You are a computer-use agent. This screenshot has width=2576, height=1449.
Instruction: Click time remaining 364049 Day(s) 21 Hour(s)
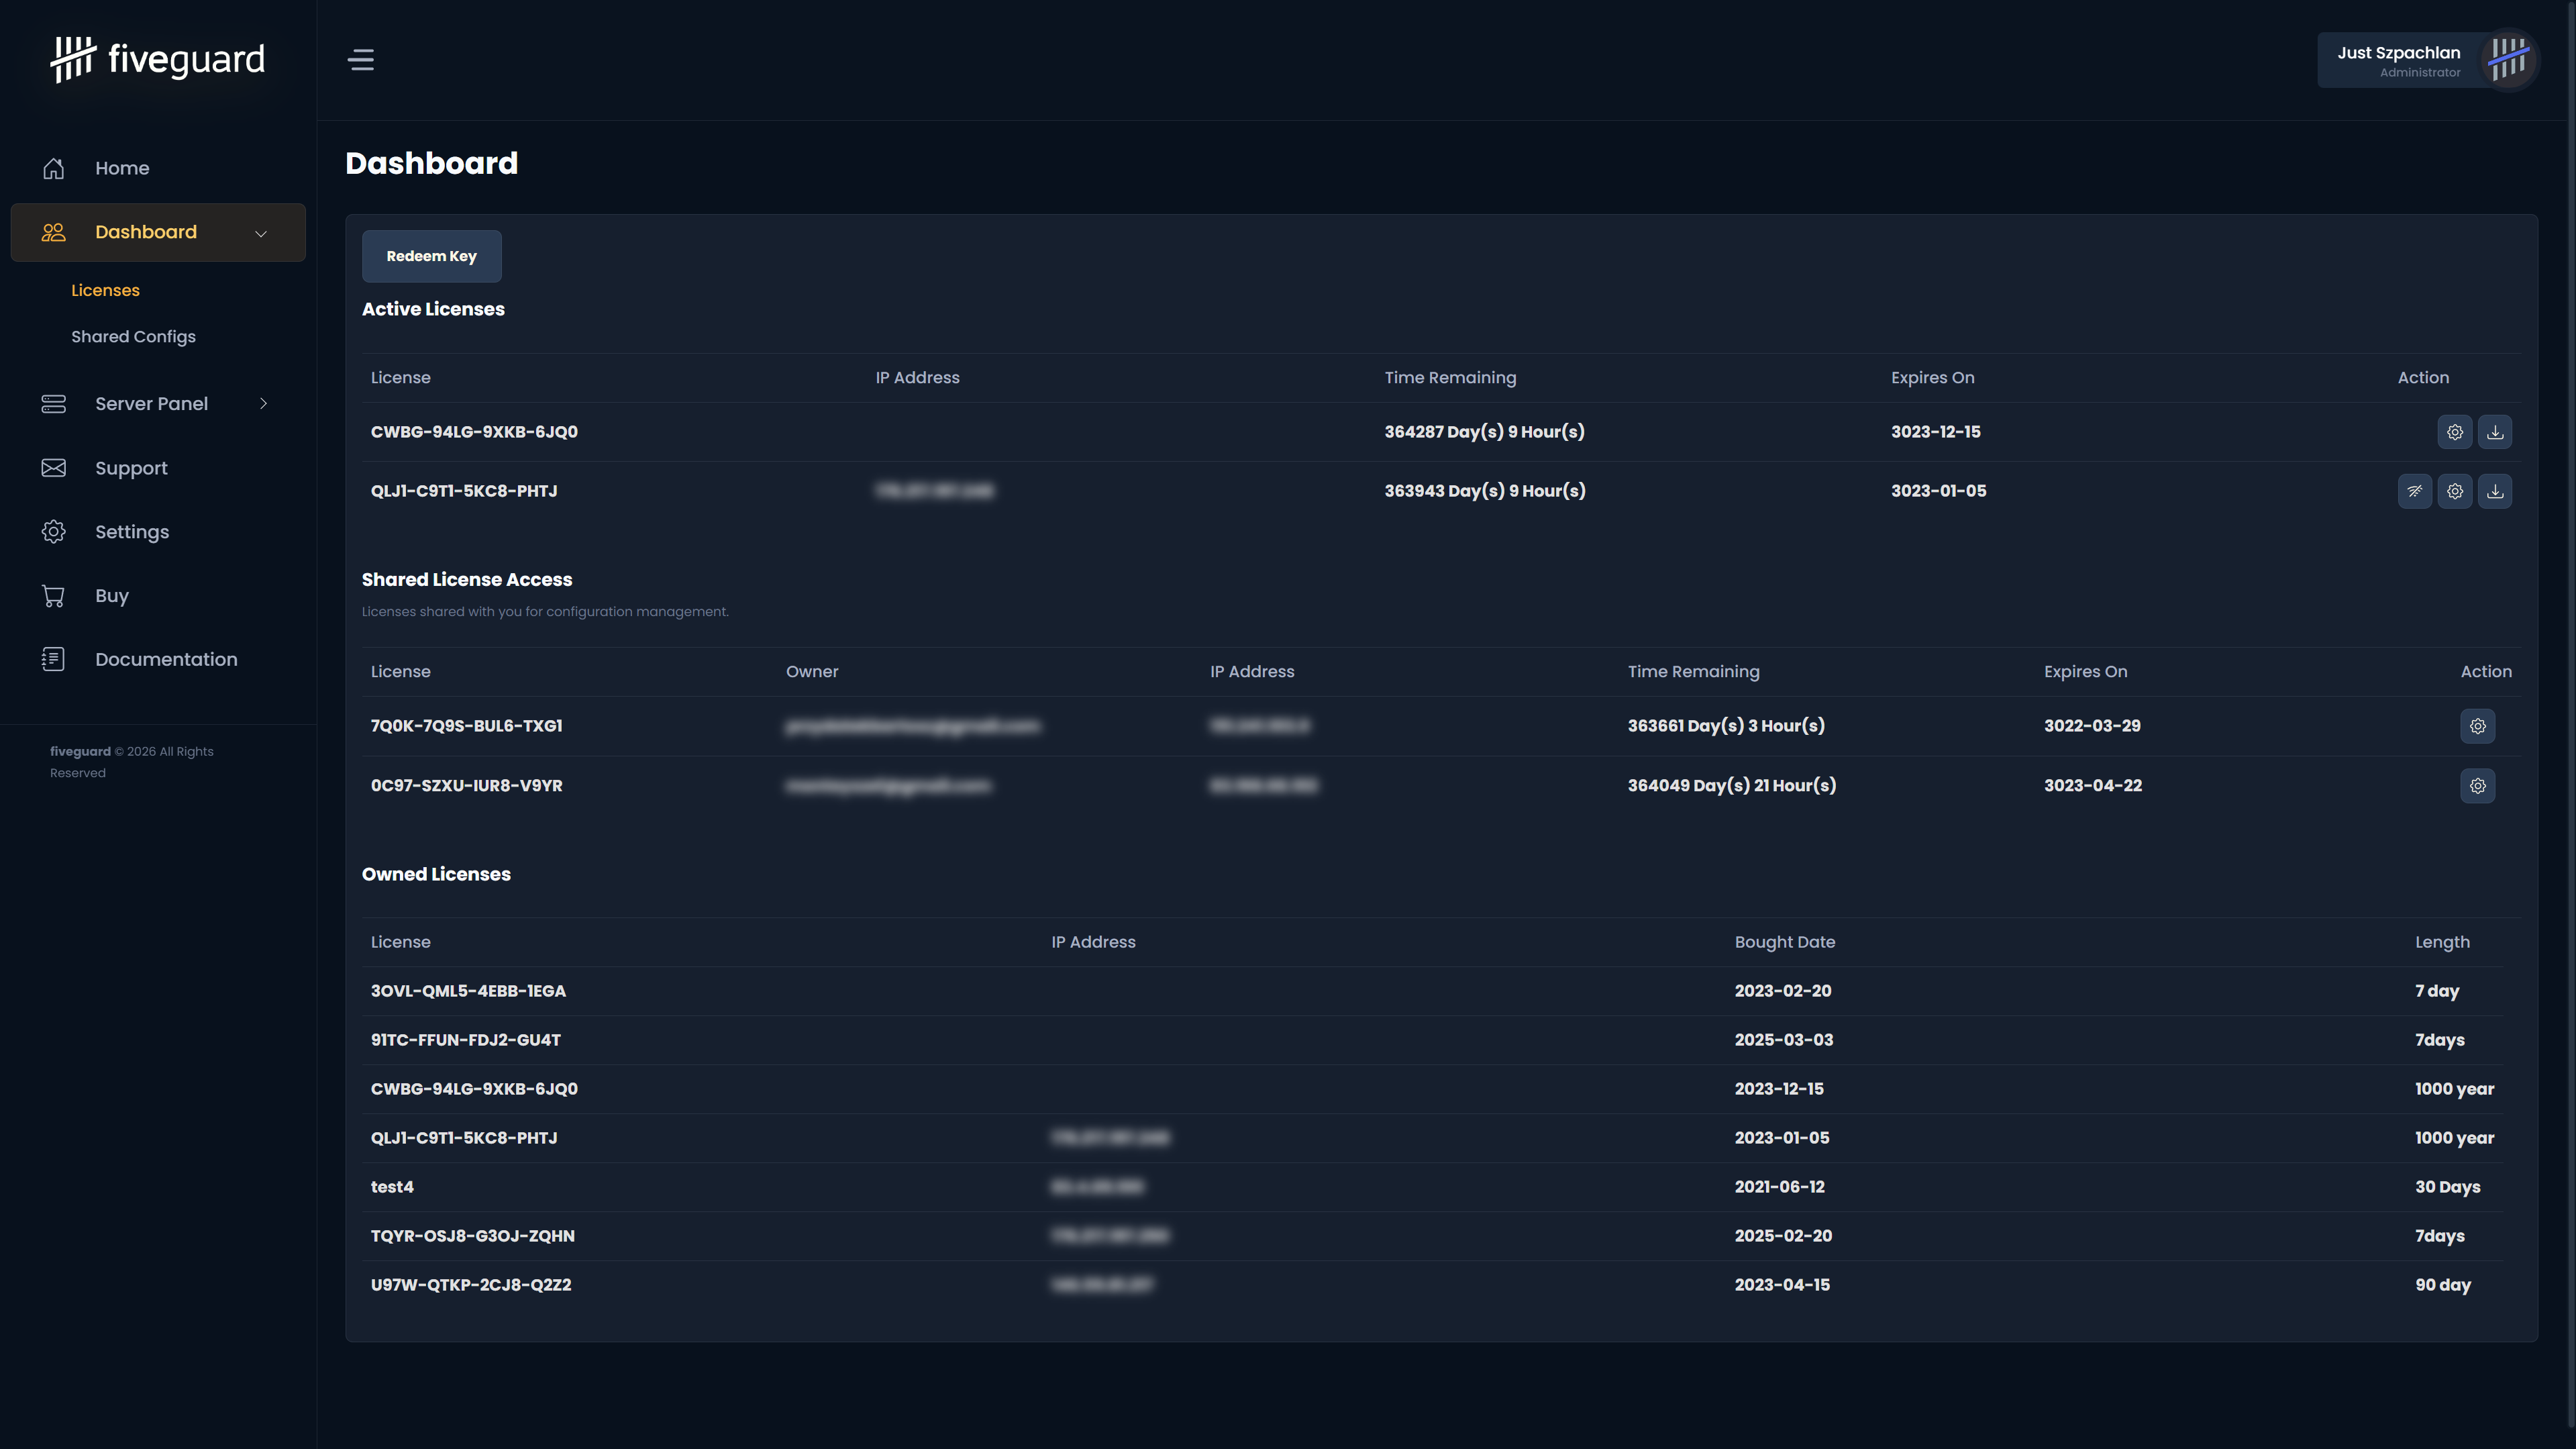click(x=1732, y=786)
